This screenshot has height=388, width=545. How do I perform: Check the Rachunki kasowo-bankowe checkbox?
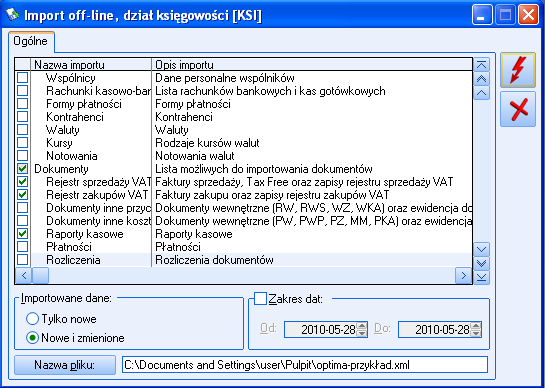(x=23, y=91)
